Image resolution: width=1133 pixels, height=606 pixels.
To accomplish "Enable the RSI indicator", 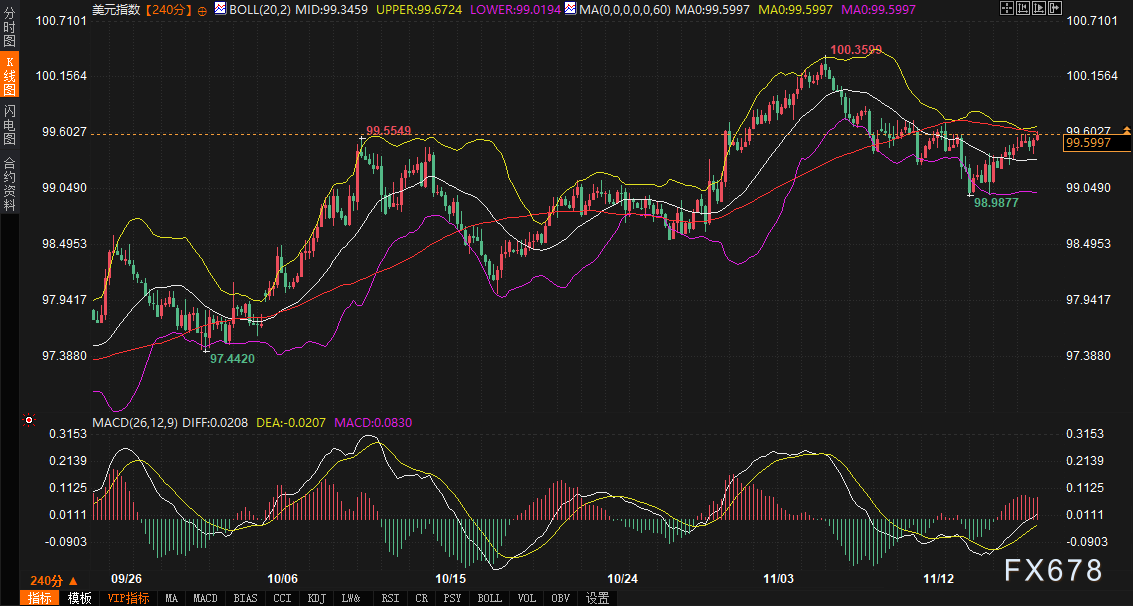I will click(x=388, y=598).
